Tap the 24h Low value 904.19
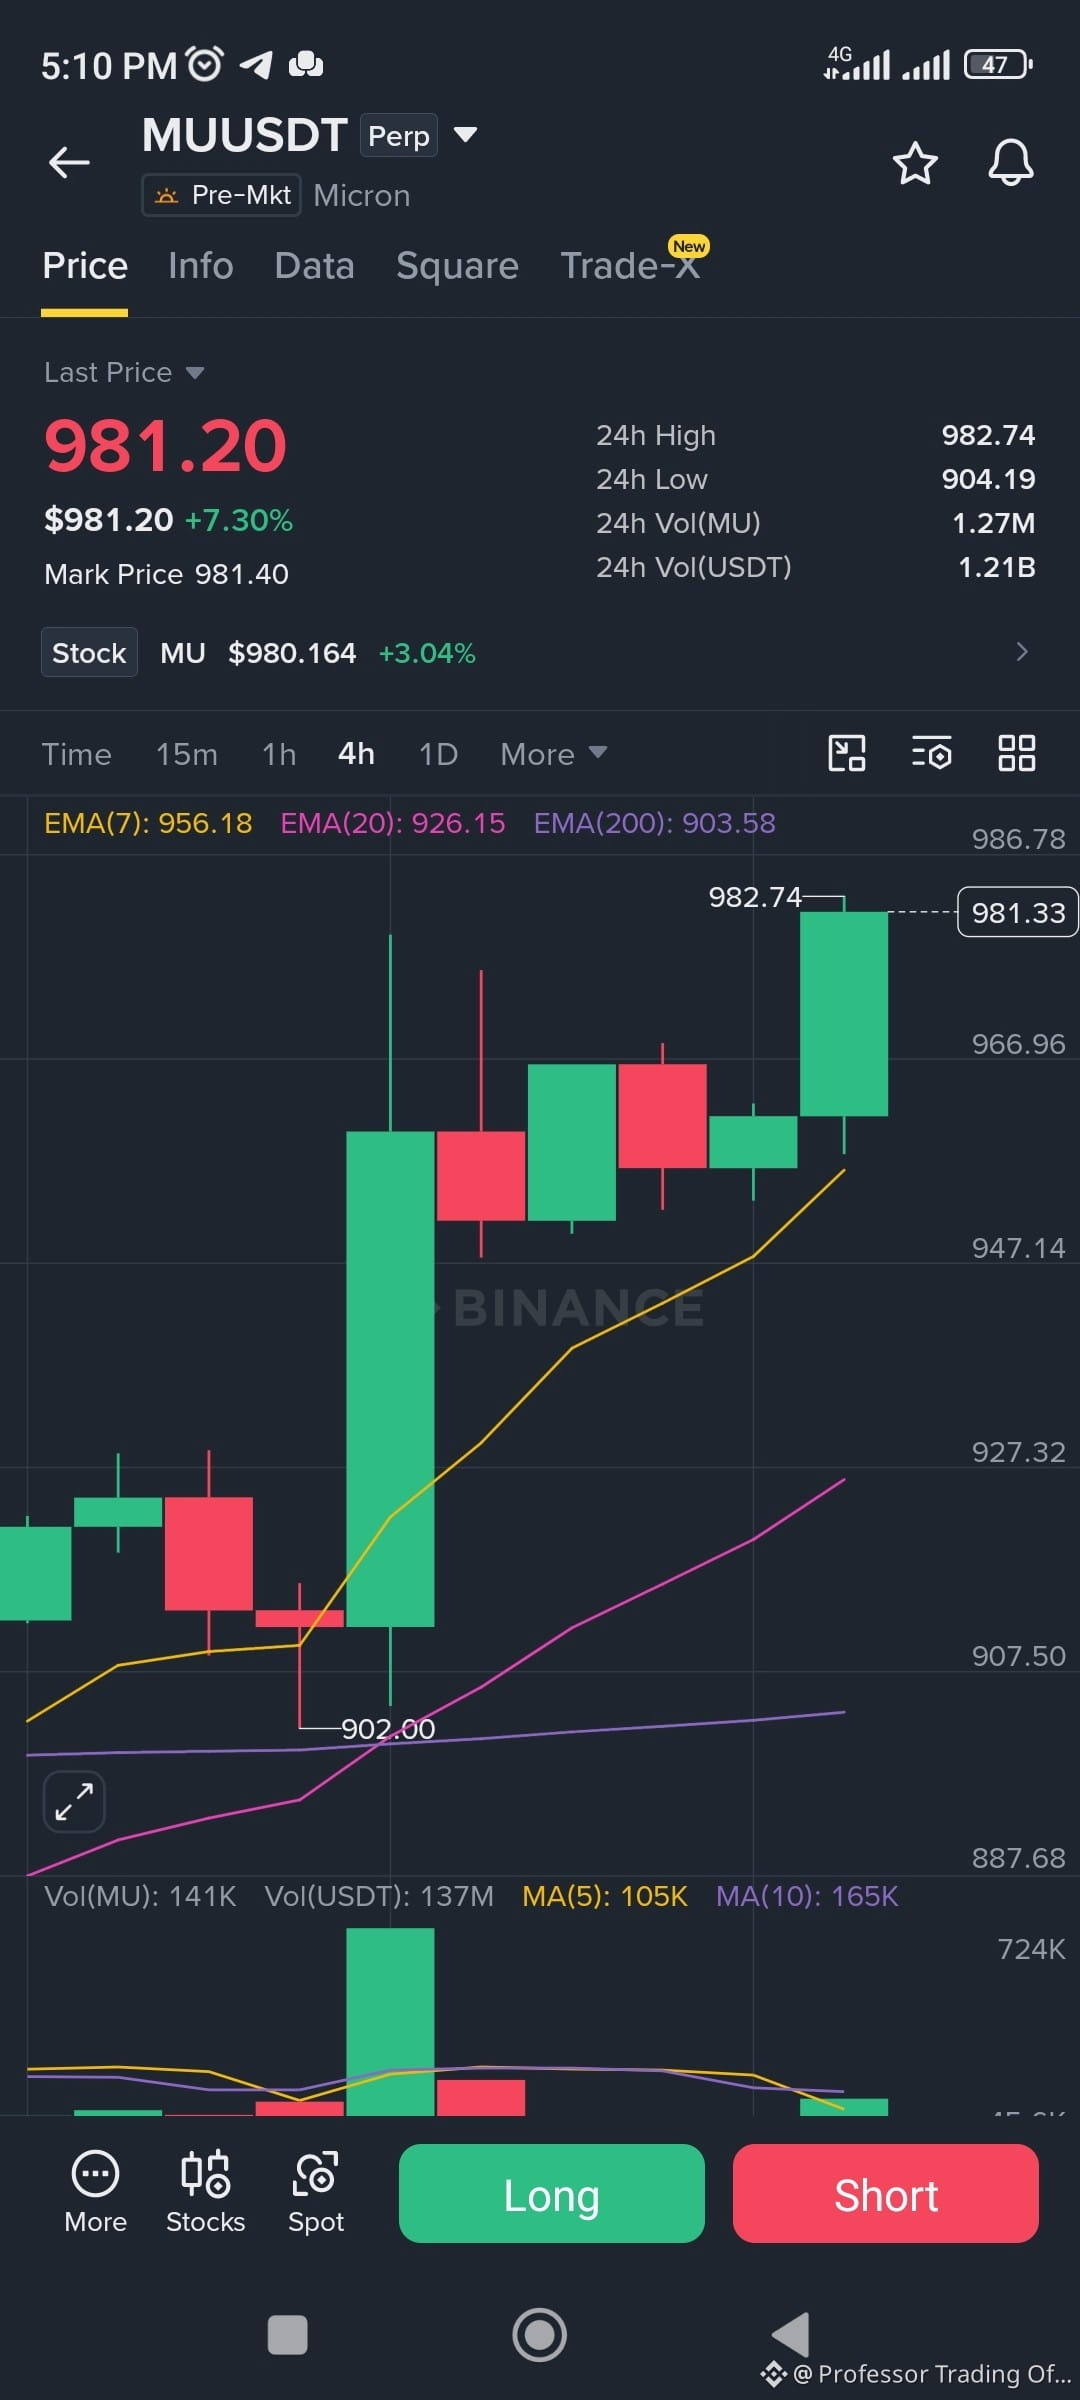Screen dimensions: 1080x2400 [x=988, y=479]
